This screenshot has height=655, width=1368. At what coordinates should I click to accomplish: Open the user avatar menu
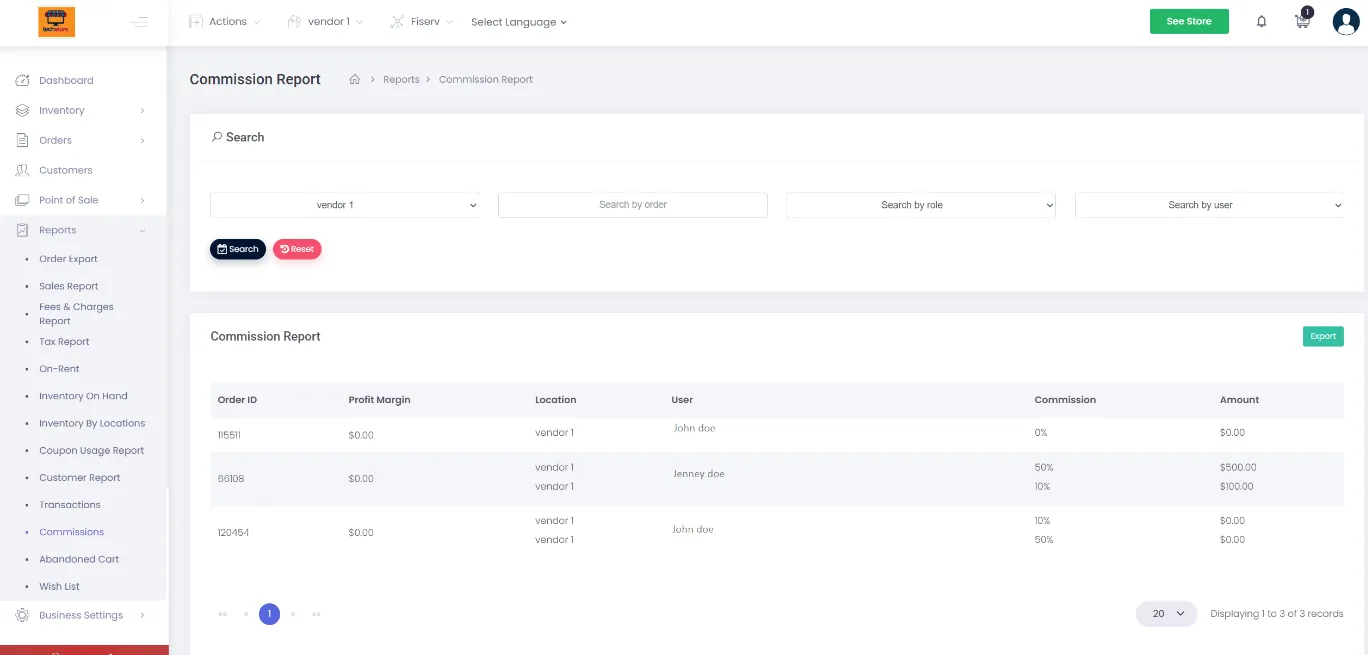pyautogui.click(x=1344, y=21)
